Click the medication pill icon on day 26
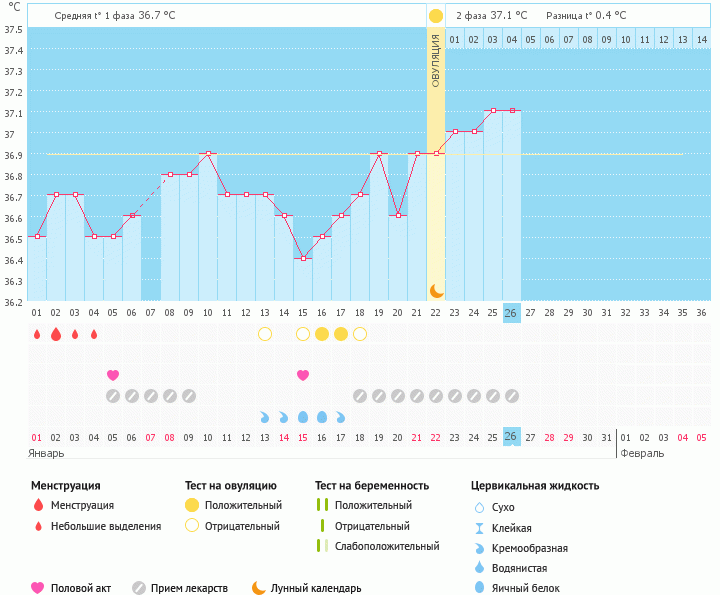Image resolution: width=720 pixels, height=595 pixels. point(512,396)
